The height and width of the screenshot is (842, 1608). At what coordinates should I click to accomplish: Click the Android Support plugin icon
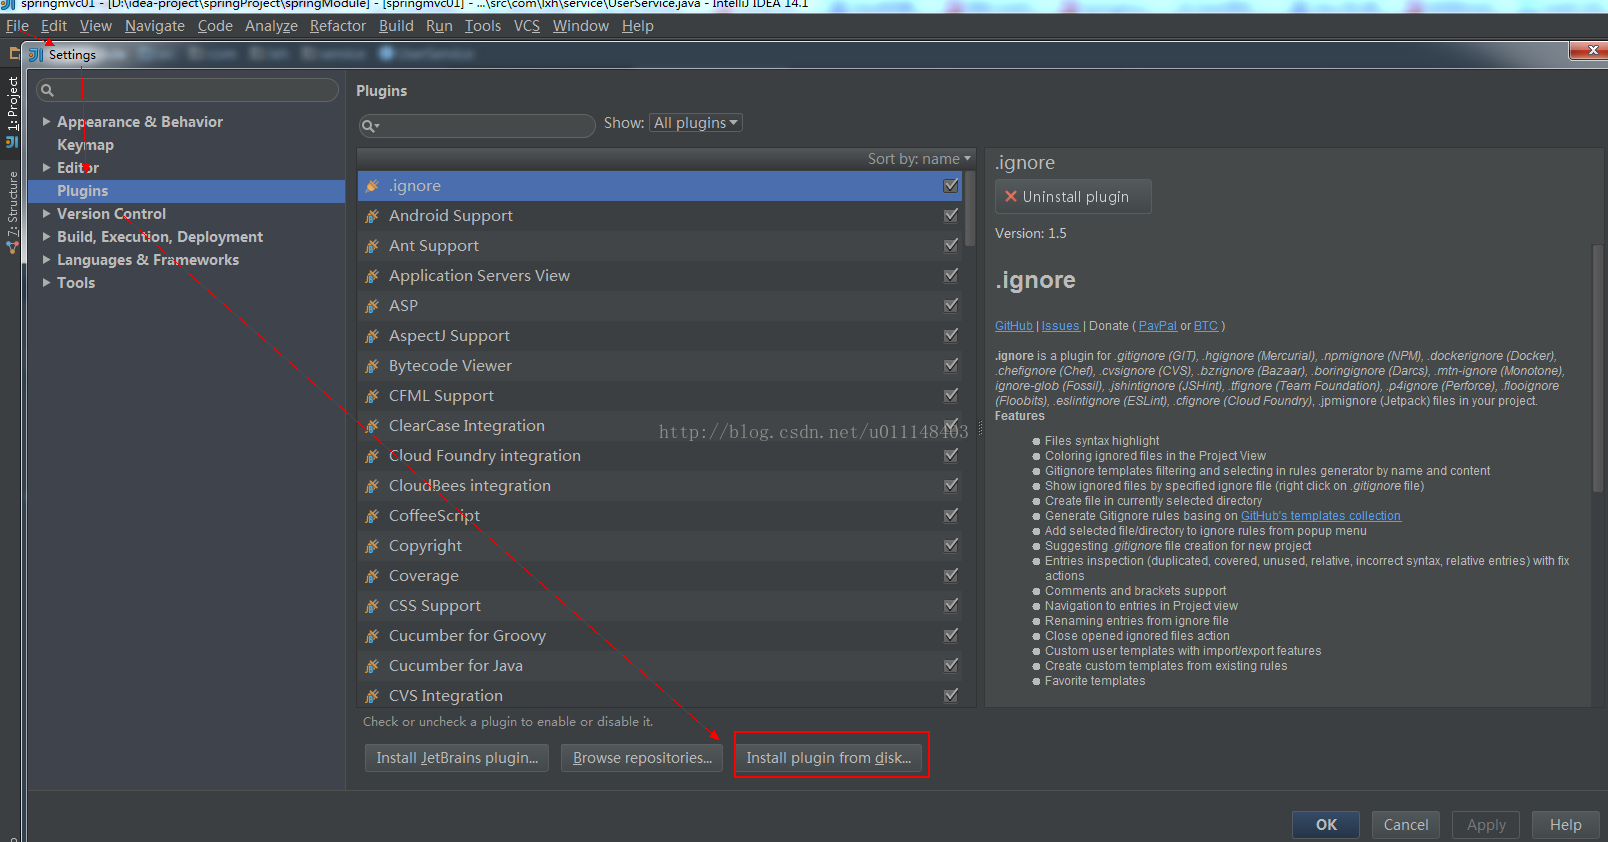372,216
